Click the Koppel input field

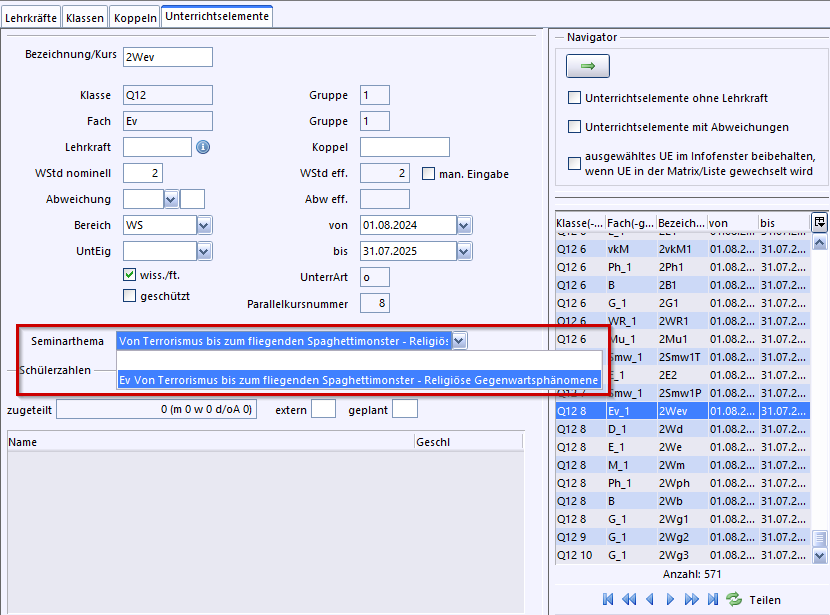coord(405,147)
